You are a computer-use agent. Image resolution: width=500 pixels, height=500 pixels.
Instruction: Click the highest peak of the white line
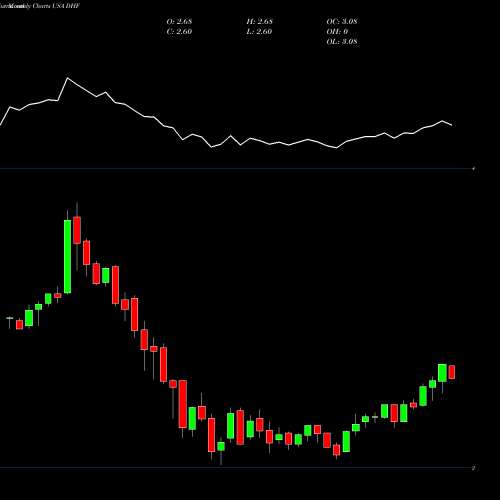[x=68, y=78]
